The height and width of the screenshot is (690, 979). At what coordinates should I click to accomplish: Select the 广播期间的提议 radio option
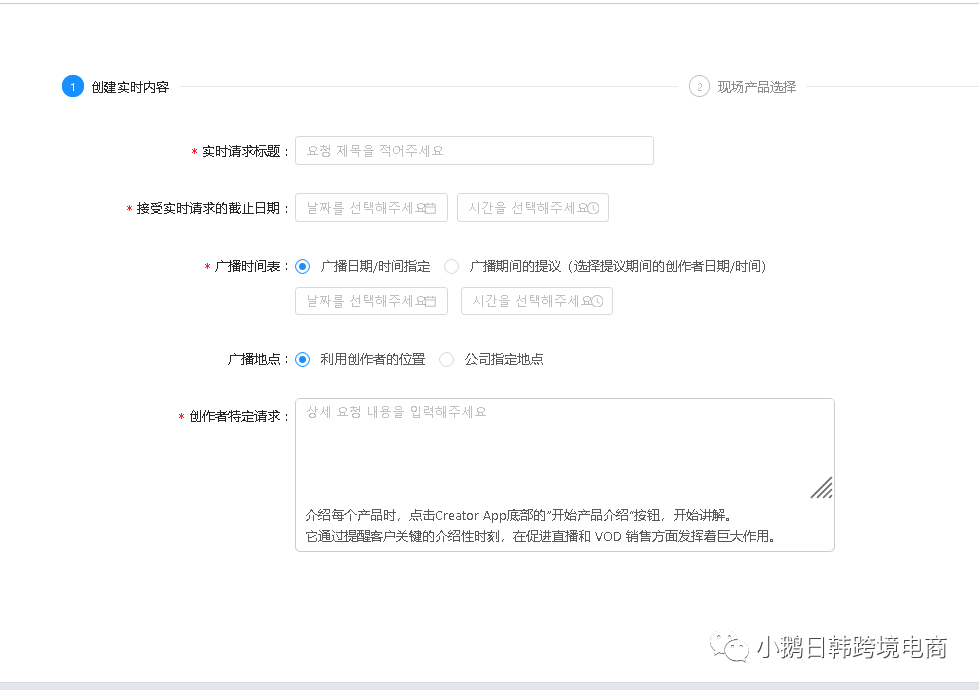pos(451,266)
